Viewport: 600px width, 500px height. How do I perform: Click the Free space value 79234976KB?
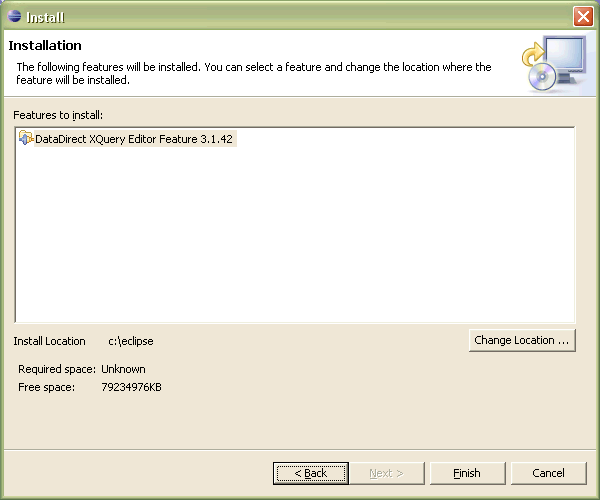(131, 387)
